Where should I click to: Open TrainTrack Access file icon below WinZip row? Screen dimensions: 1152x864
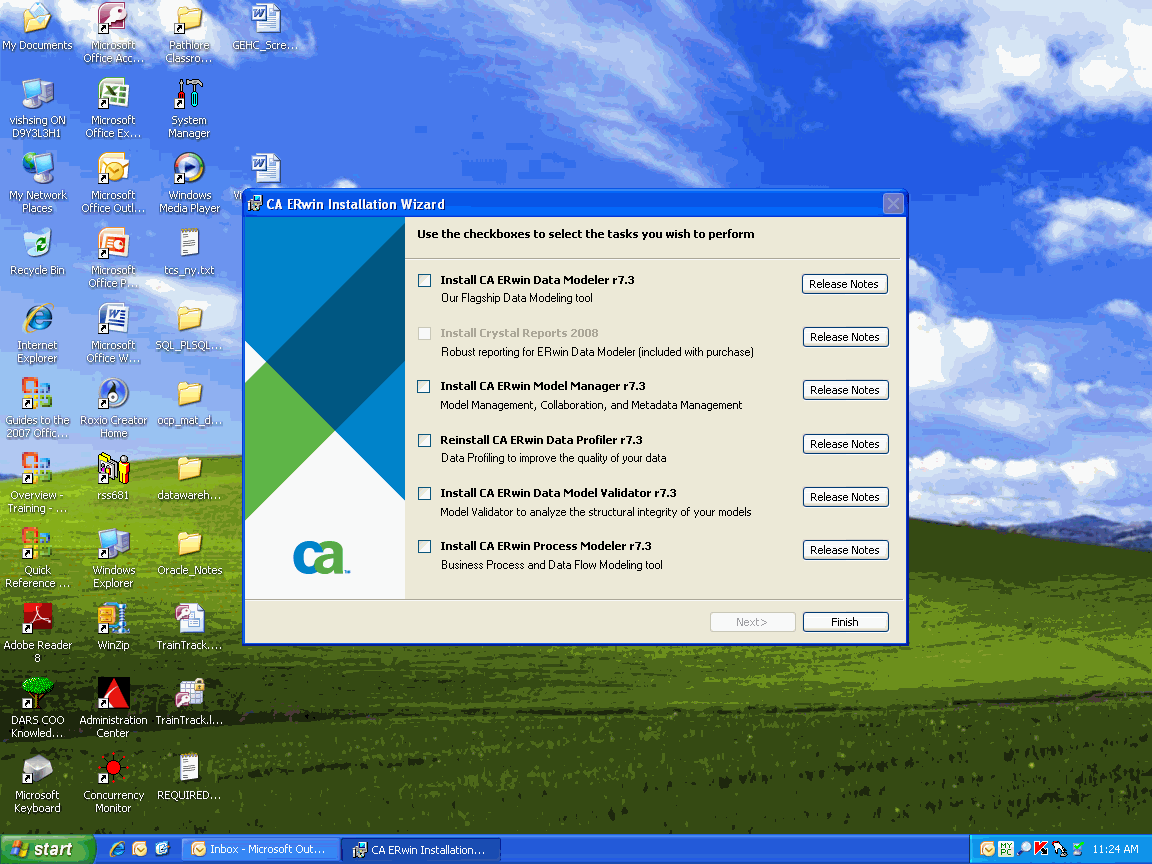189,626
